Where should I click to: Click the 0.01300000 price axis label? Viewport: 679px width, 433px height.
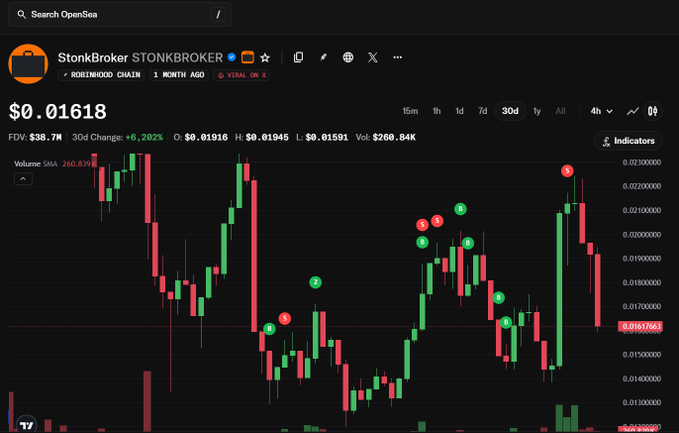point(642,402)
